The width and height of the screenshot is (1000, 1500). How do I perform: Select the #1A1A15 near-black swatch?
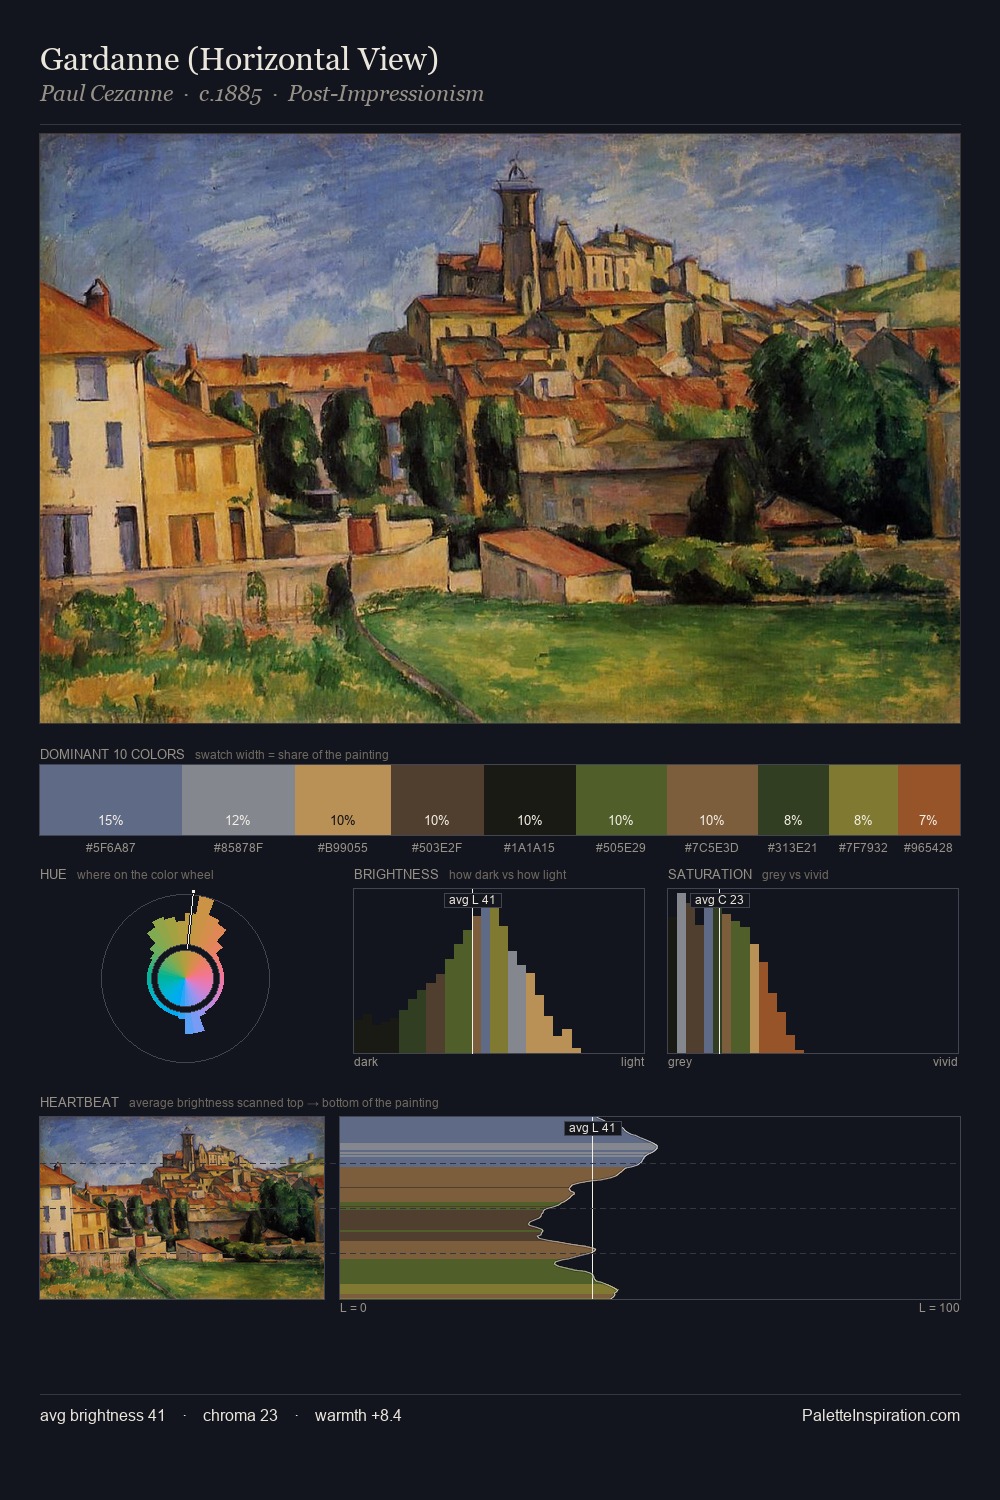pos(530,799)
